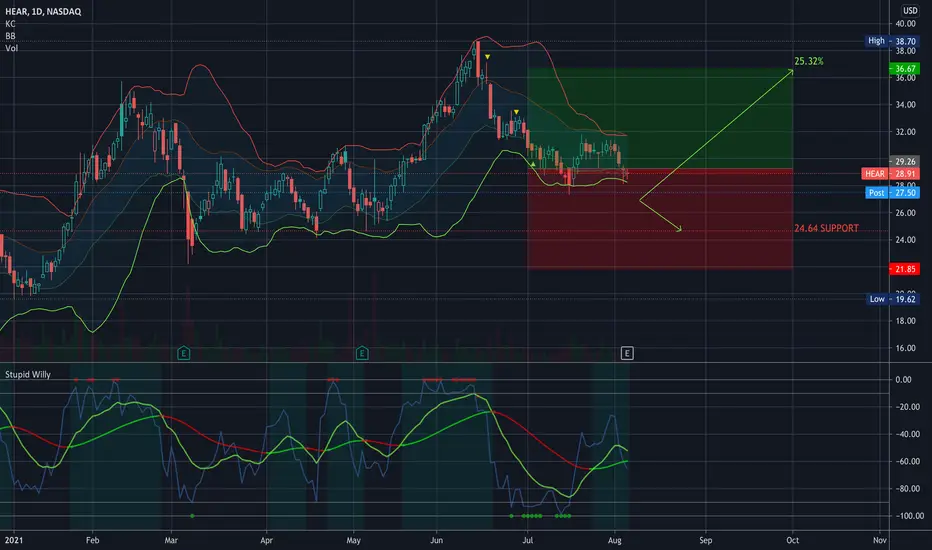
Task: Open the Stupid Willy indicator label
Action: (x=28, y=375)
